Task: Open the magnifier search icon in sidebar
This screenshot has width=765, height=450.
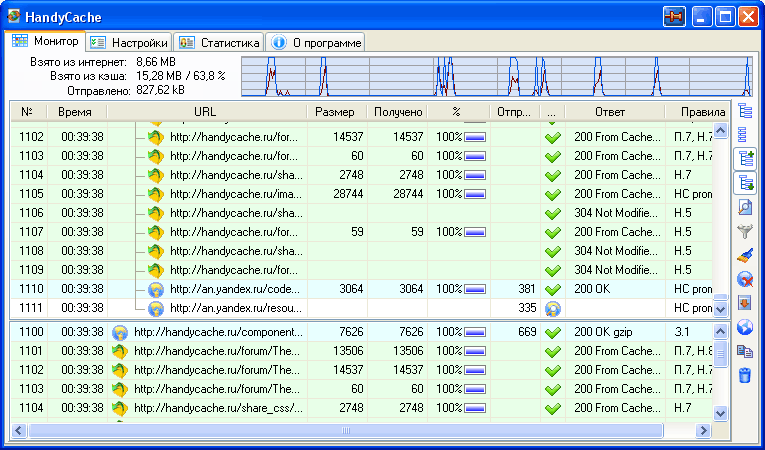Action: [745, 207]
